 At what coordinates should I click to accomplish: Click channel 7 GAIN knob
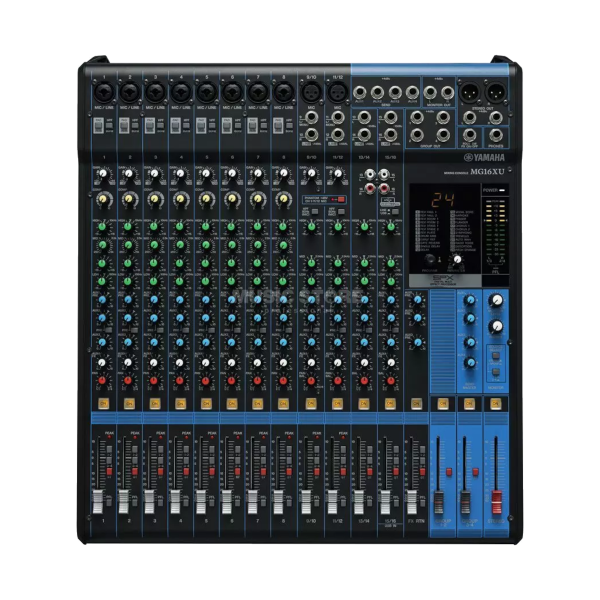258,174
